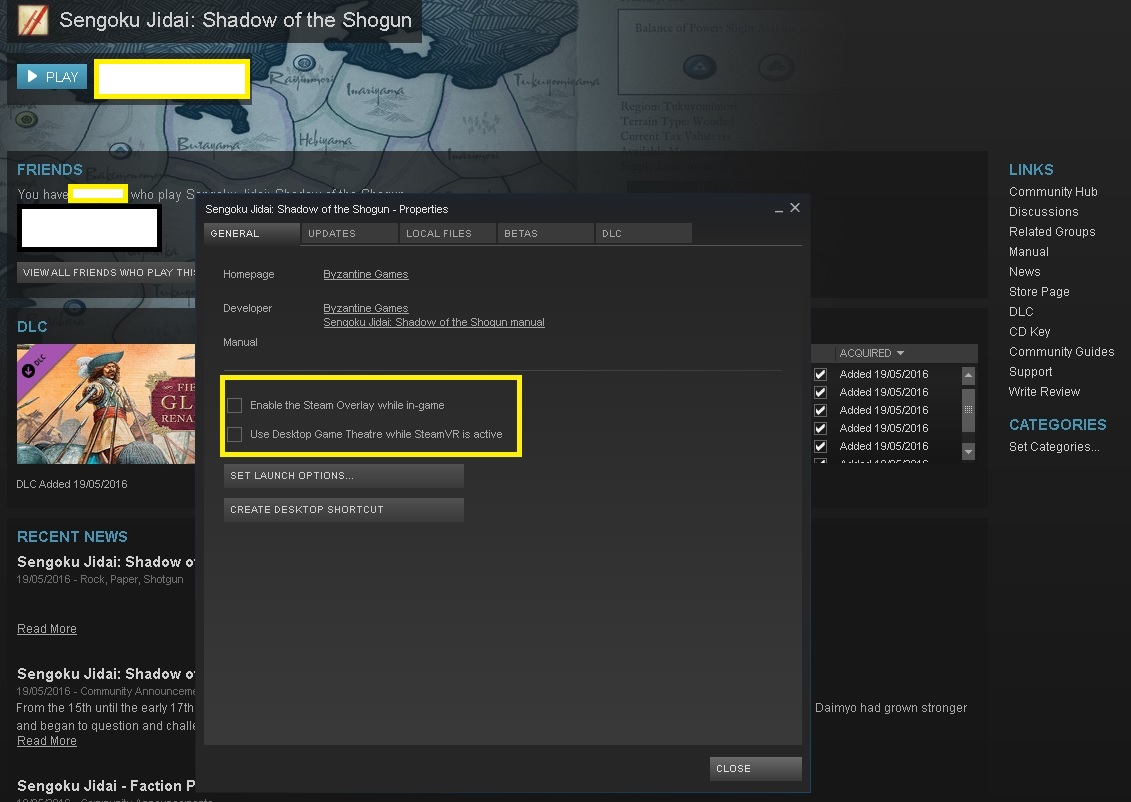Switch to the GENERAL tab
The height and width of the screenshot is (802, 1131).
pyautogui.click(x=252, y=234)
